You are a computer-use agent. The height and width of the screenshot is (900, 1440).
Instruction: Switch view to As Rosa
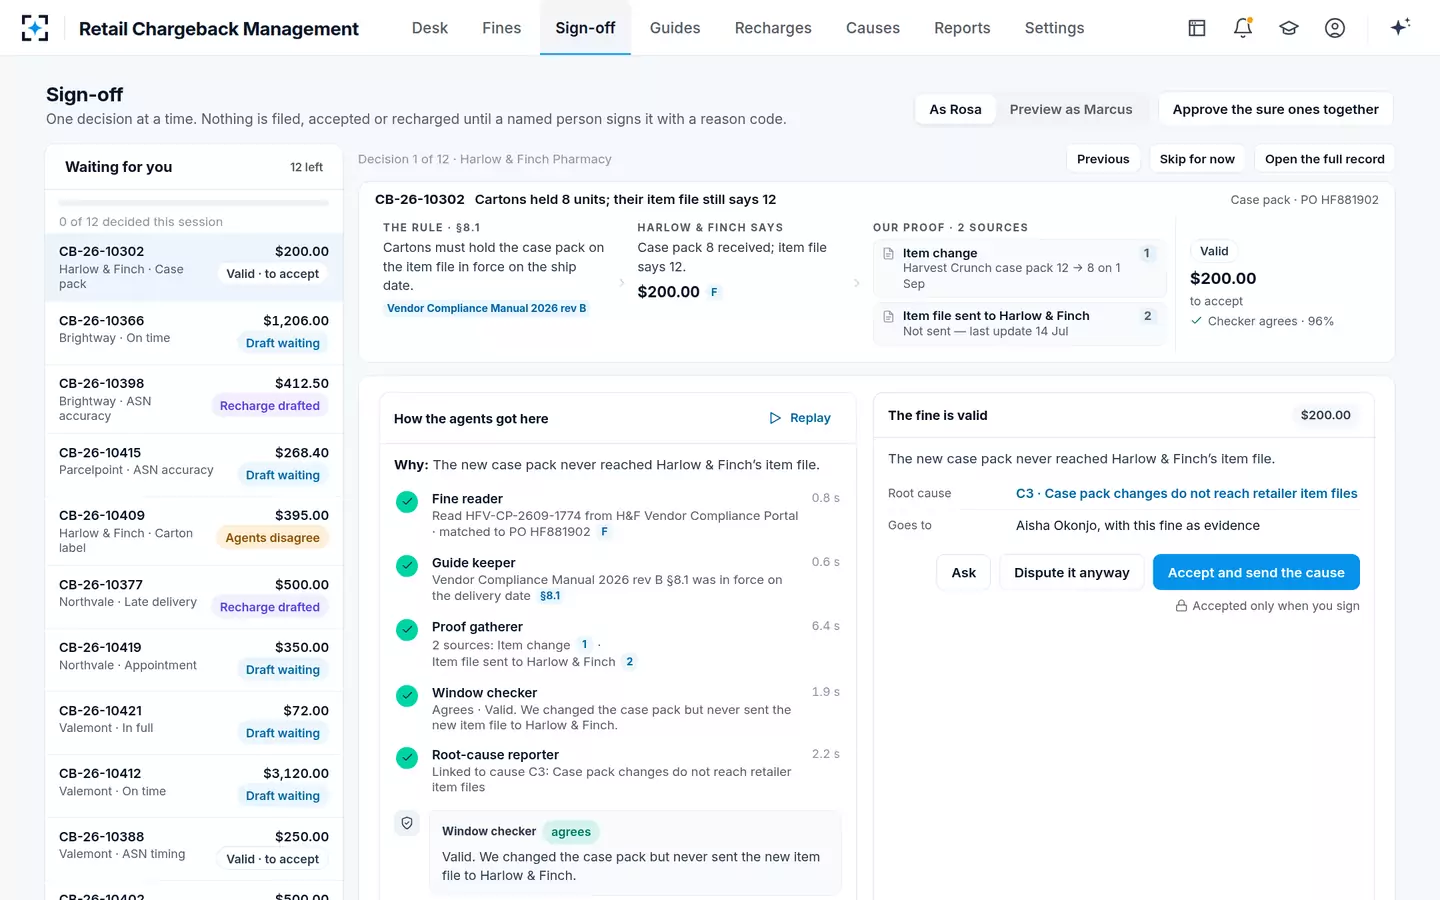point(955,109)
